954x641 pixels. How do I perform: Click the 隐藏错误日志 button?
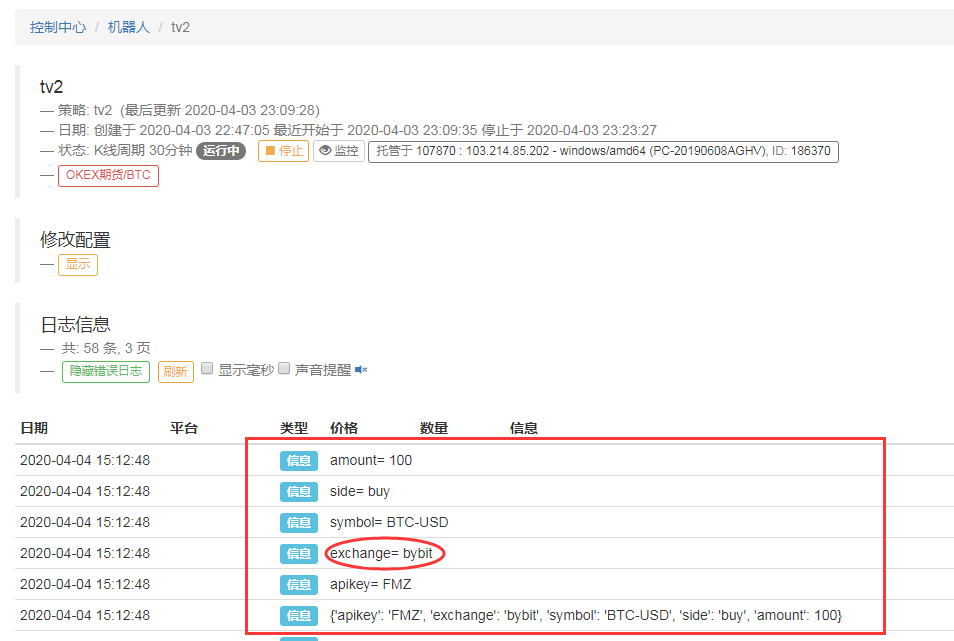pos(106,371)
